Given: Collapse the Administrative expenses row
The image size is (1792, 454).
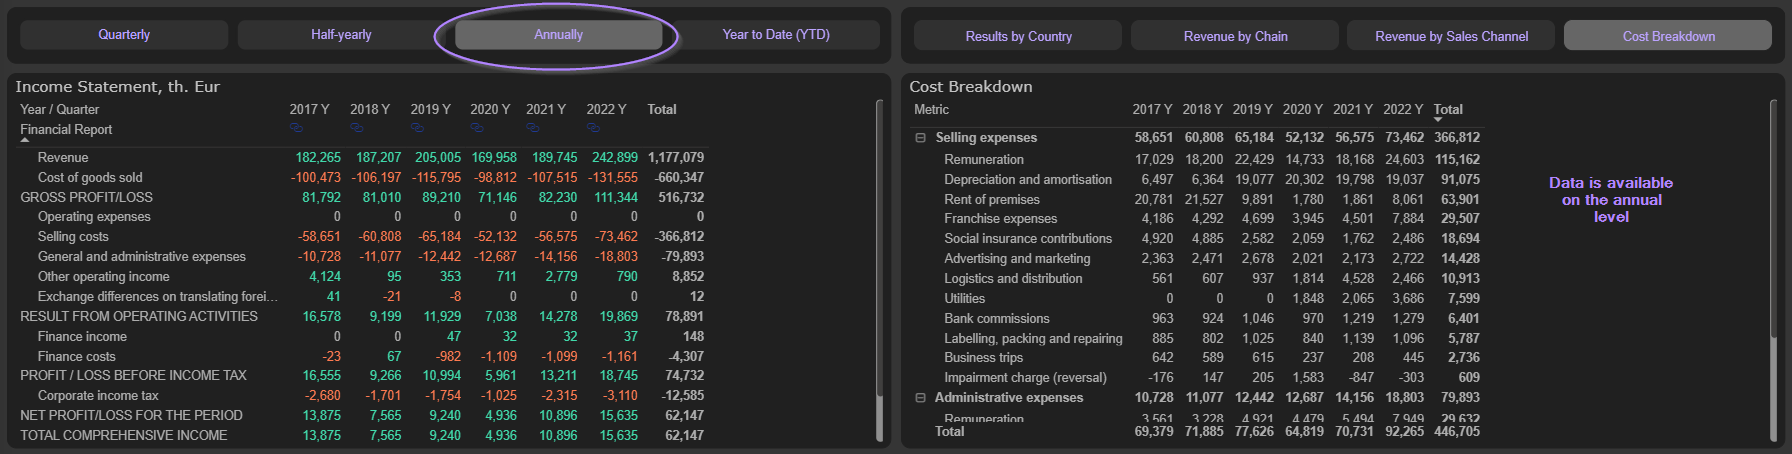Looking at the screenshot, I should coord(920,398).
